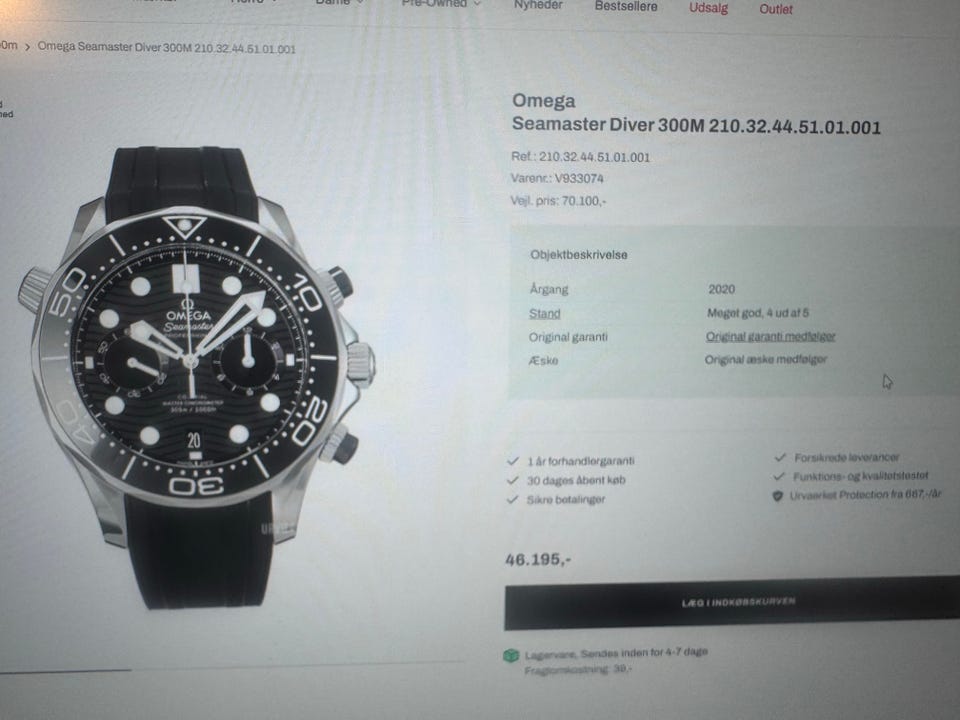Viewport: 960px width, 720px height.
Task: Click the Omega Seamaster breadcrumb link
Action: coord(167,48)
